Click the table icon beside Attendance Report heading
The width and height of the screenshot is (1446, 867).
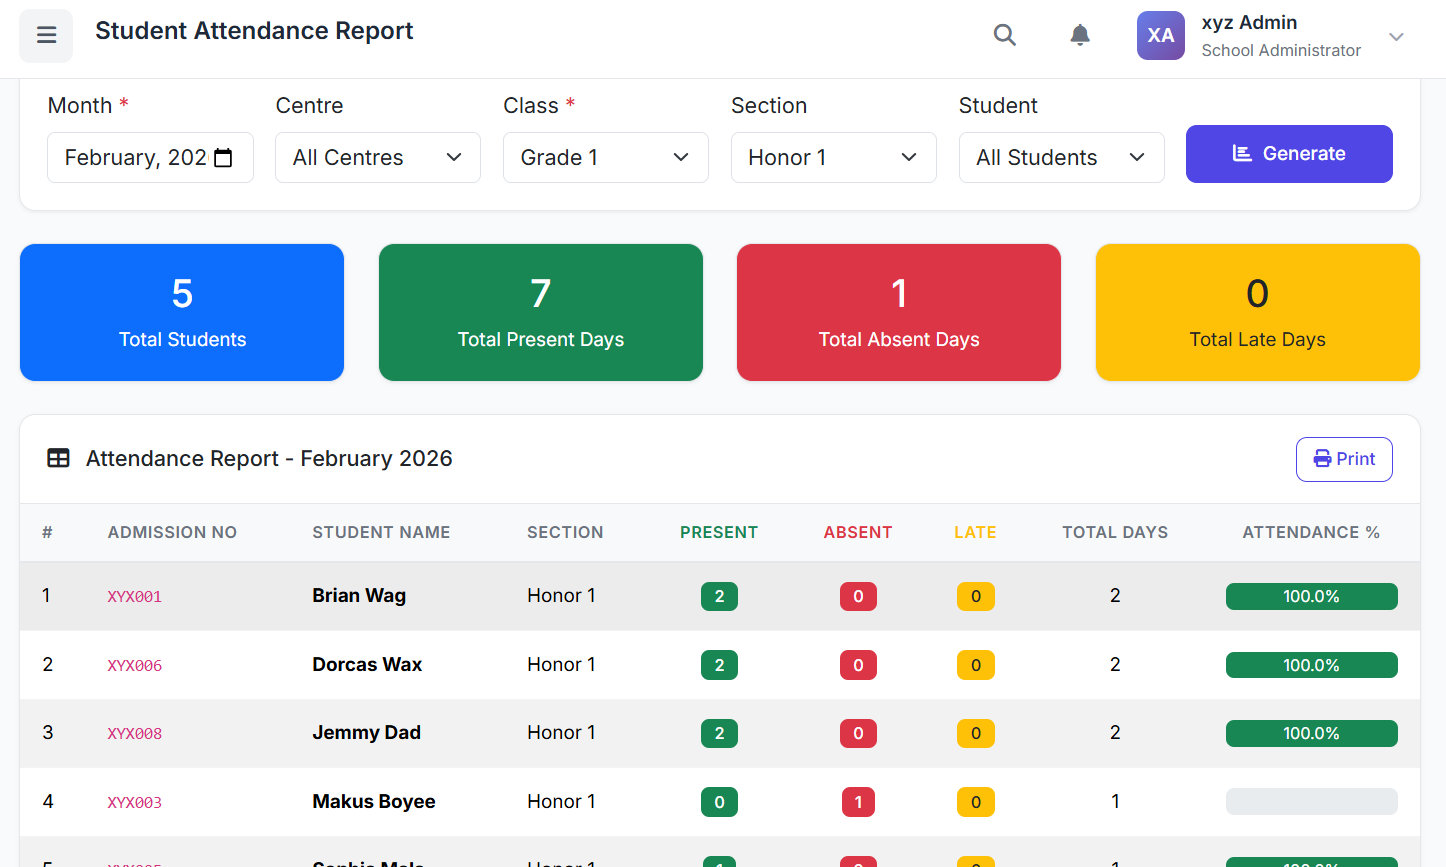coord(59,459)
